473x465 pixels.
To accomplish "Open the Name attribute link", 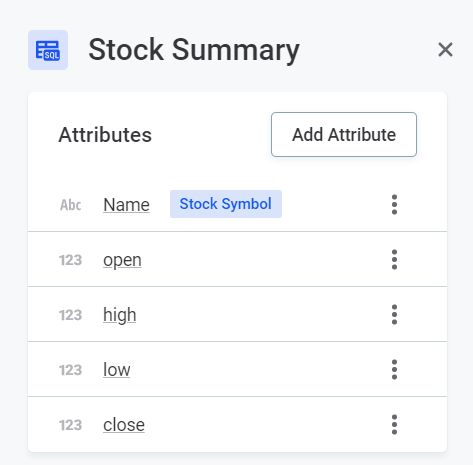I will pyautogui.click(x=126, y=204).
